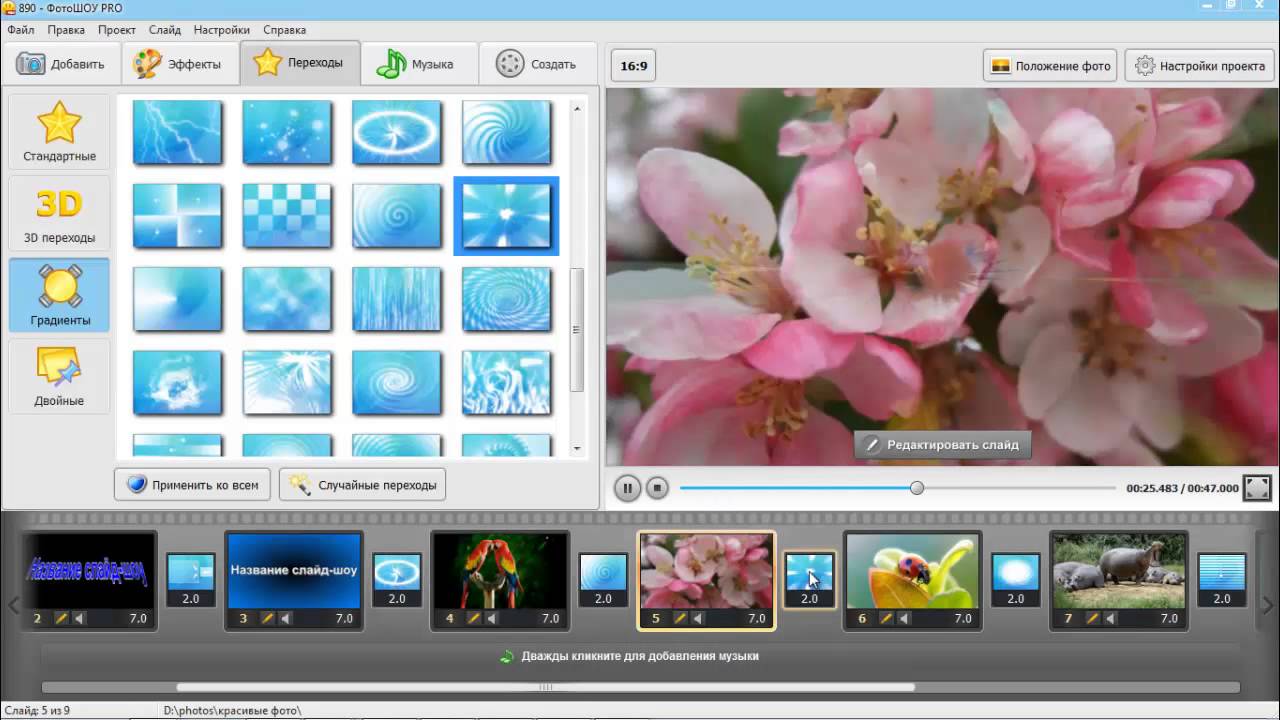
Task: Pause the slideshow preview
Action: (627, 488)
